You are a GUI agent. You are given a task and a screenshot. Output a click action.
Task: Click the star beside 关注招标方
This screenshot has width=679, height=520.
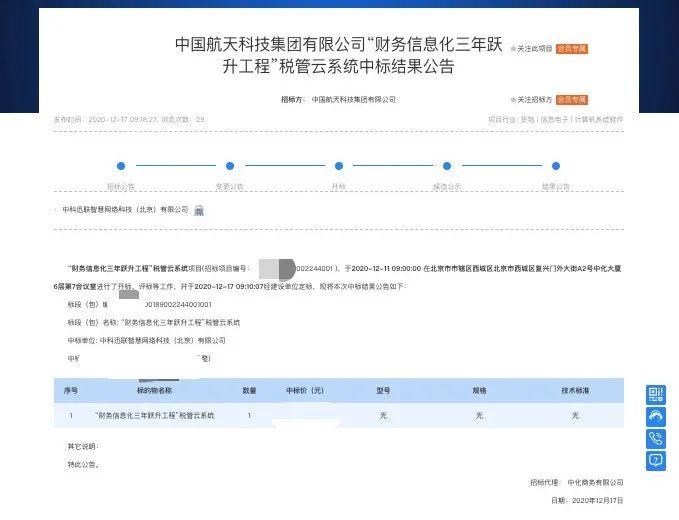point(514,100)
